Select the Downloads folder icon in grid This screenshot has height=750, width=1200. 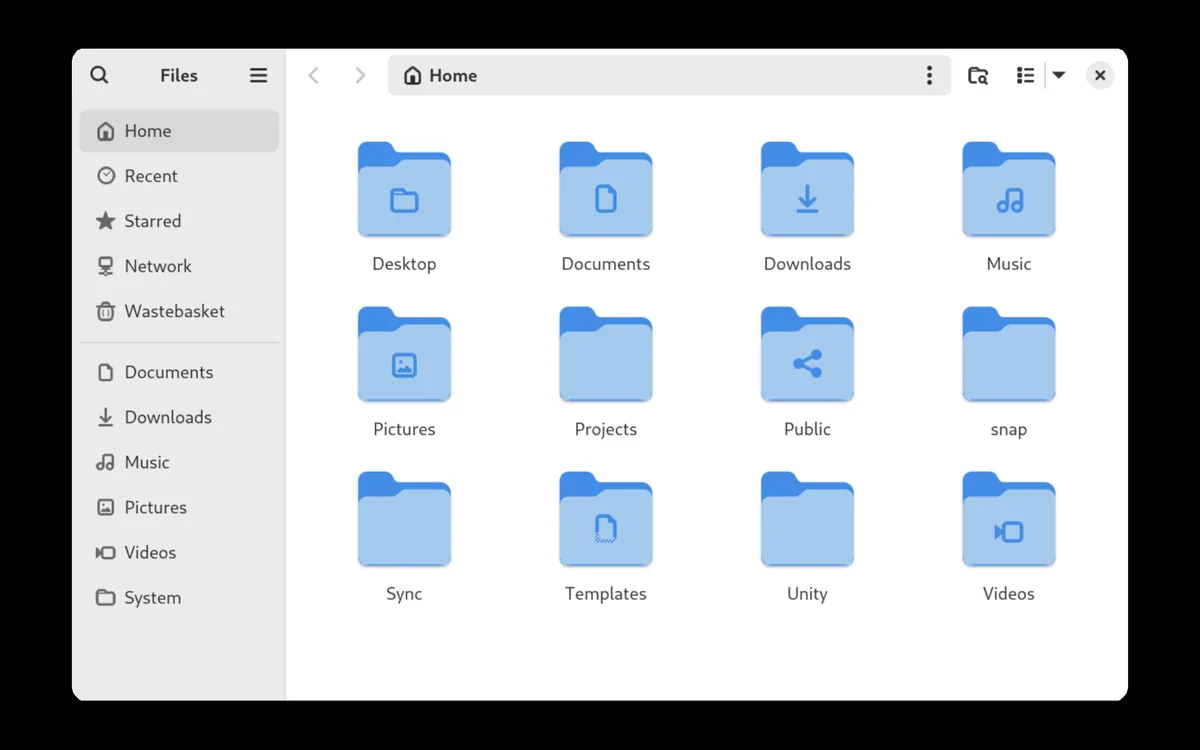tap(807, 190)
